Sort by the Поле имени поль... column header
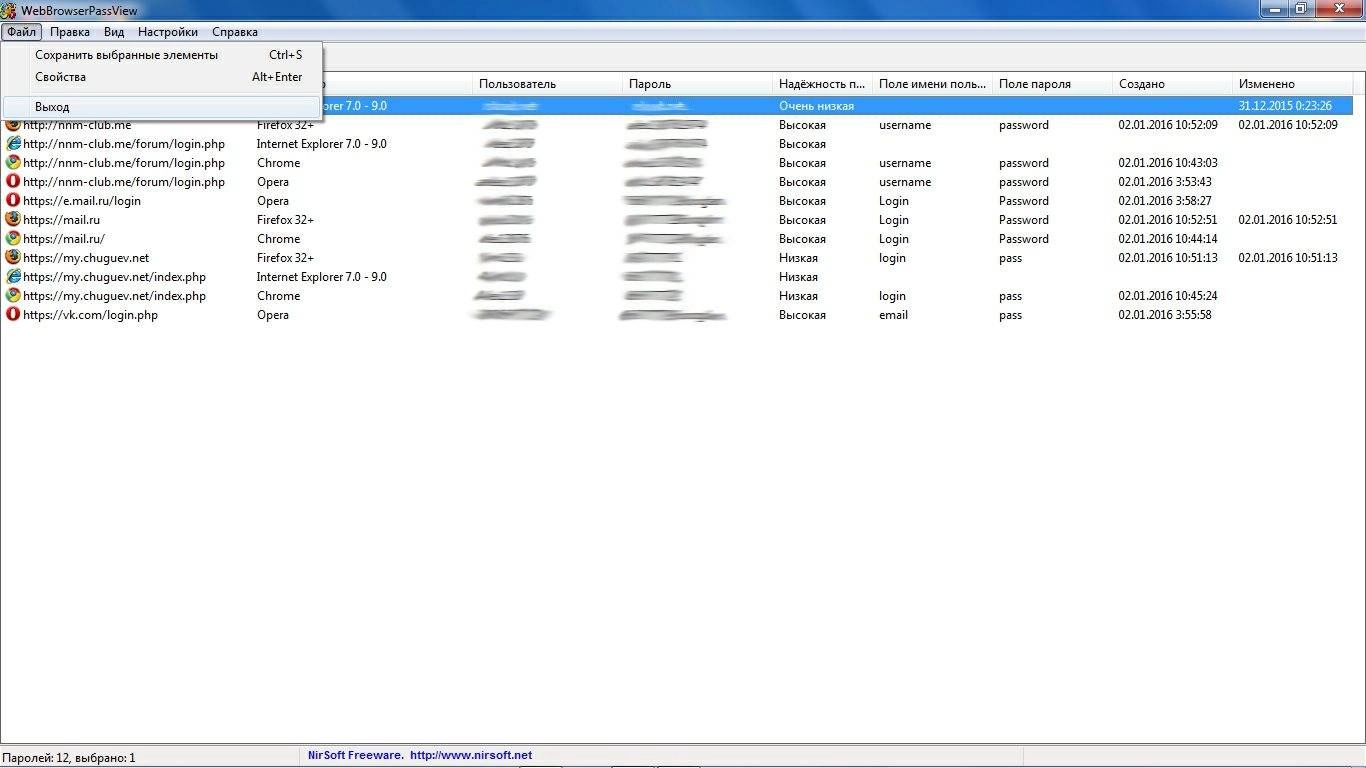Viewport: 1366px width, 768px height. coord(933,84)
